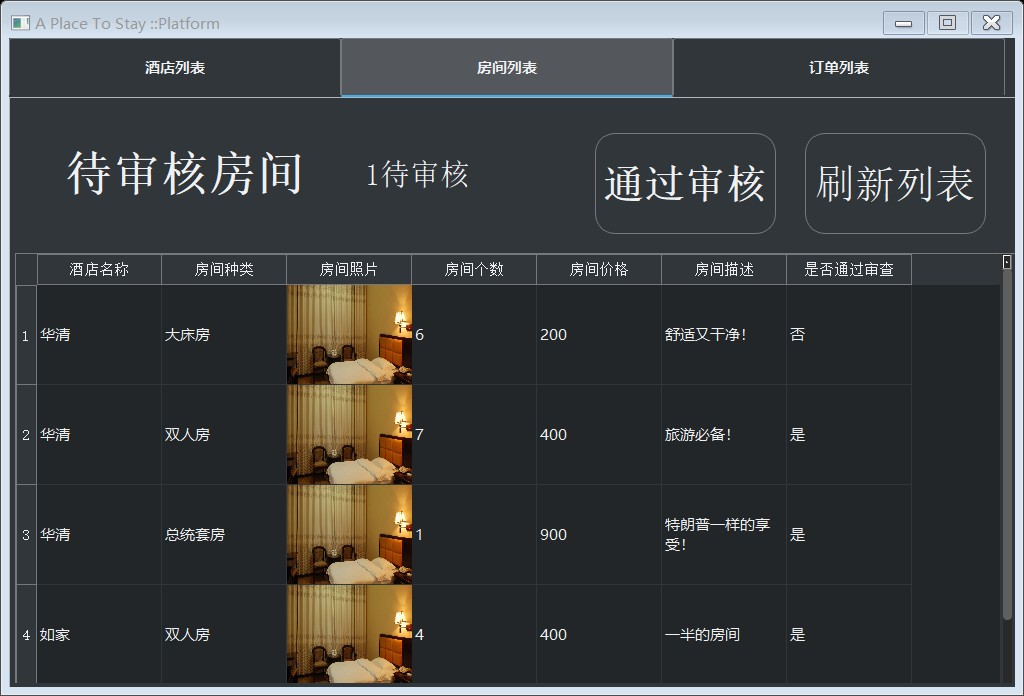Screen dimensions: 1024x696
Task: Open the 订单列表 tab
Action: click(x=839, y=68)
